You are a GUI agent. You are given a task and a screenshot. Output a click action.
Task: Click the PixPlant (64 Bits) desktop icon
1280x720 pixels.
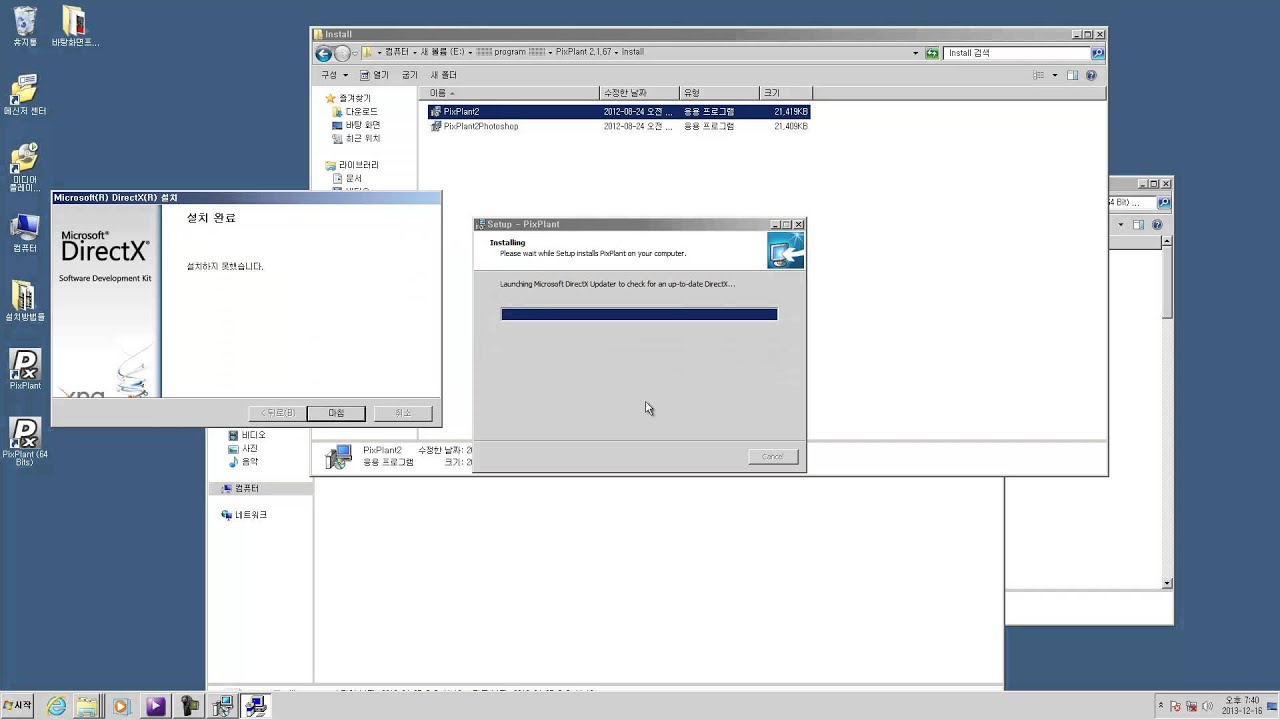pyautogui.click(x=25, y=442)
